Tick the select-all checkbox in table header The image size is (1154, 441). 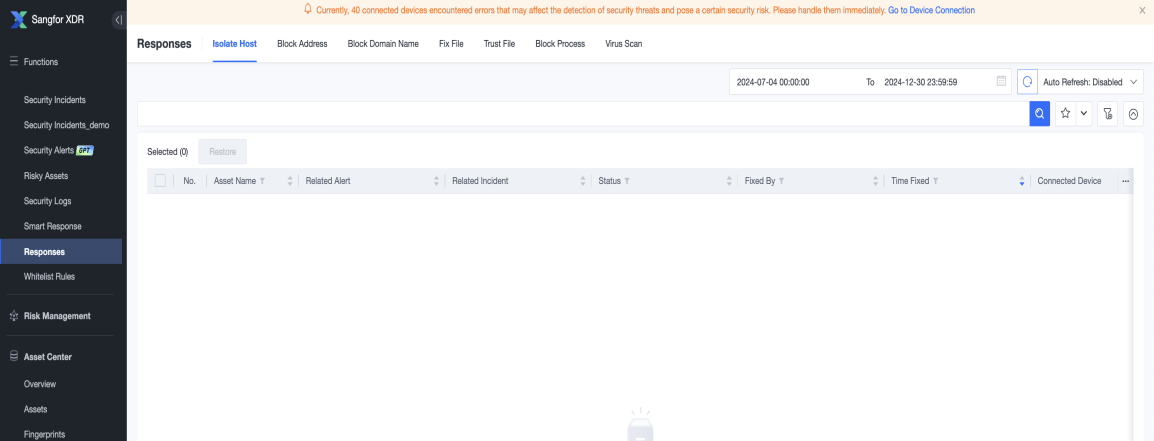160,181
